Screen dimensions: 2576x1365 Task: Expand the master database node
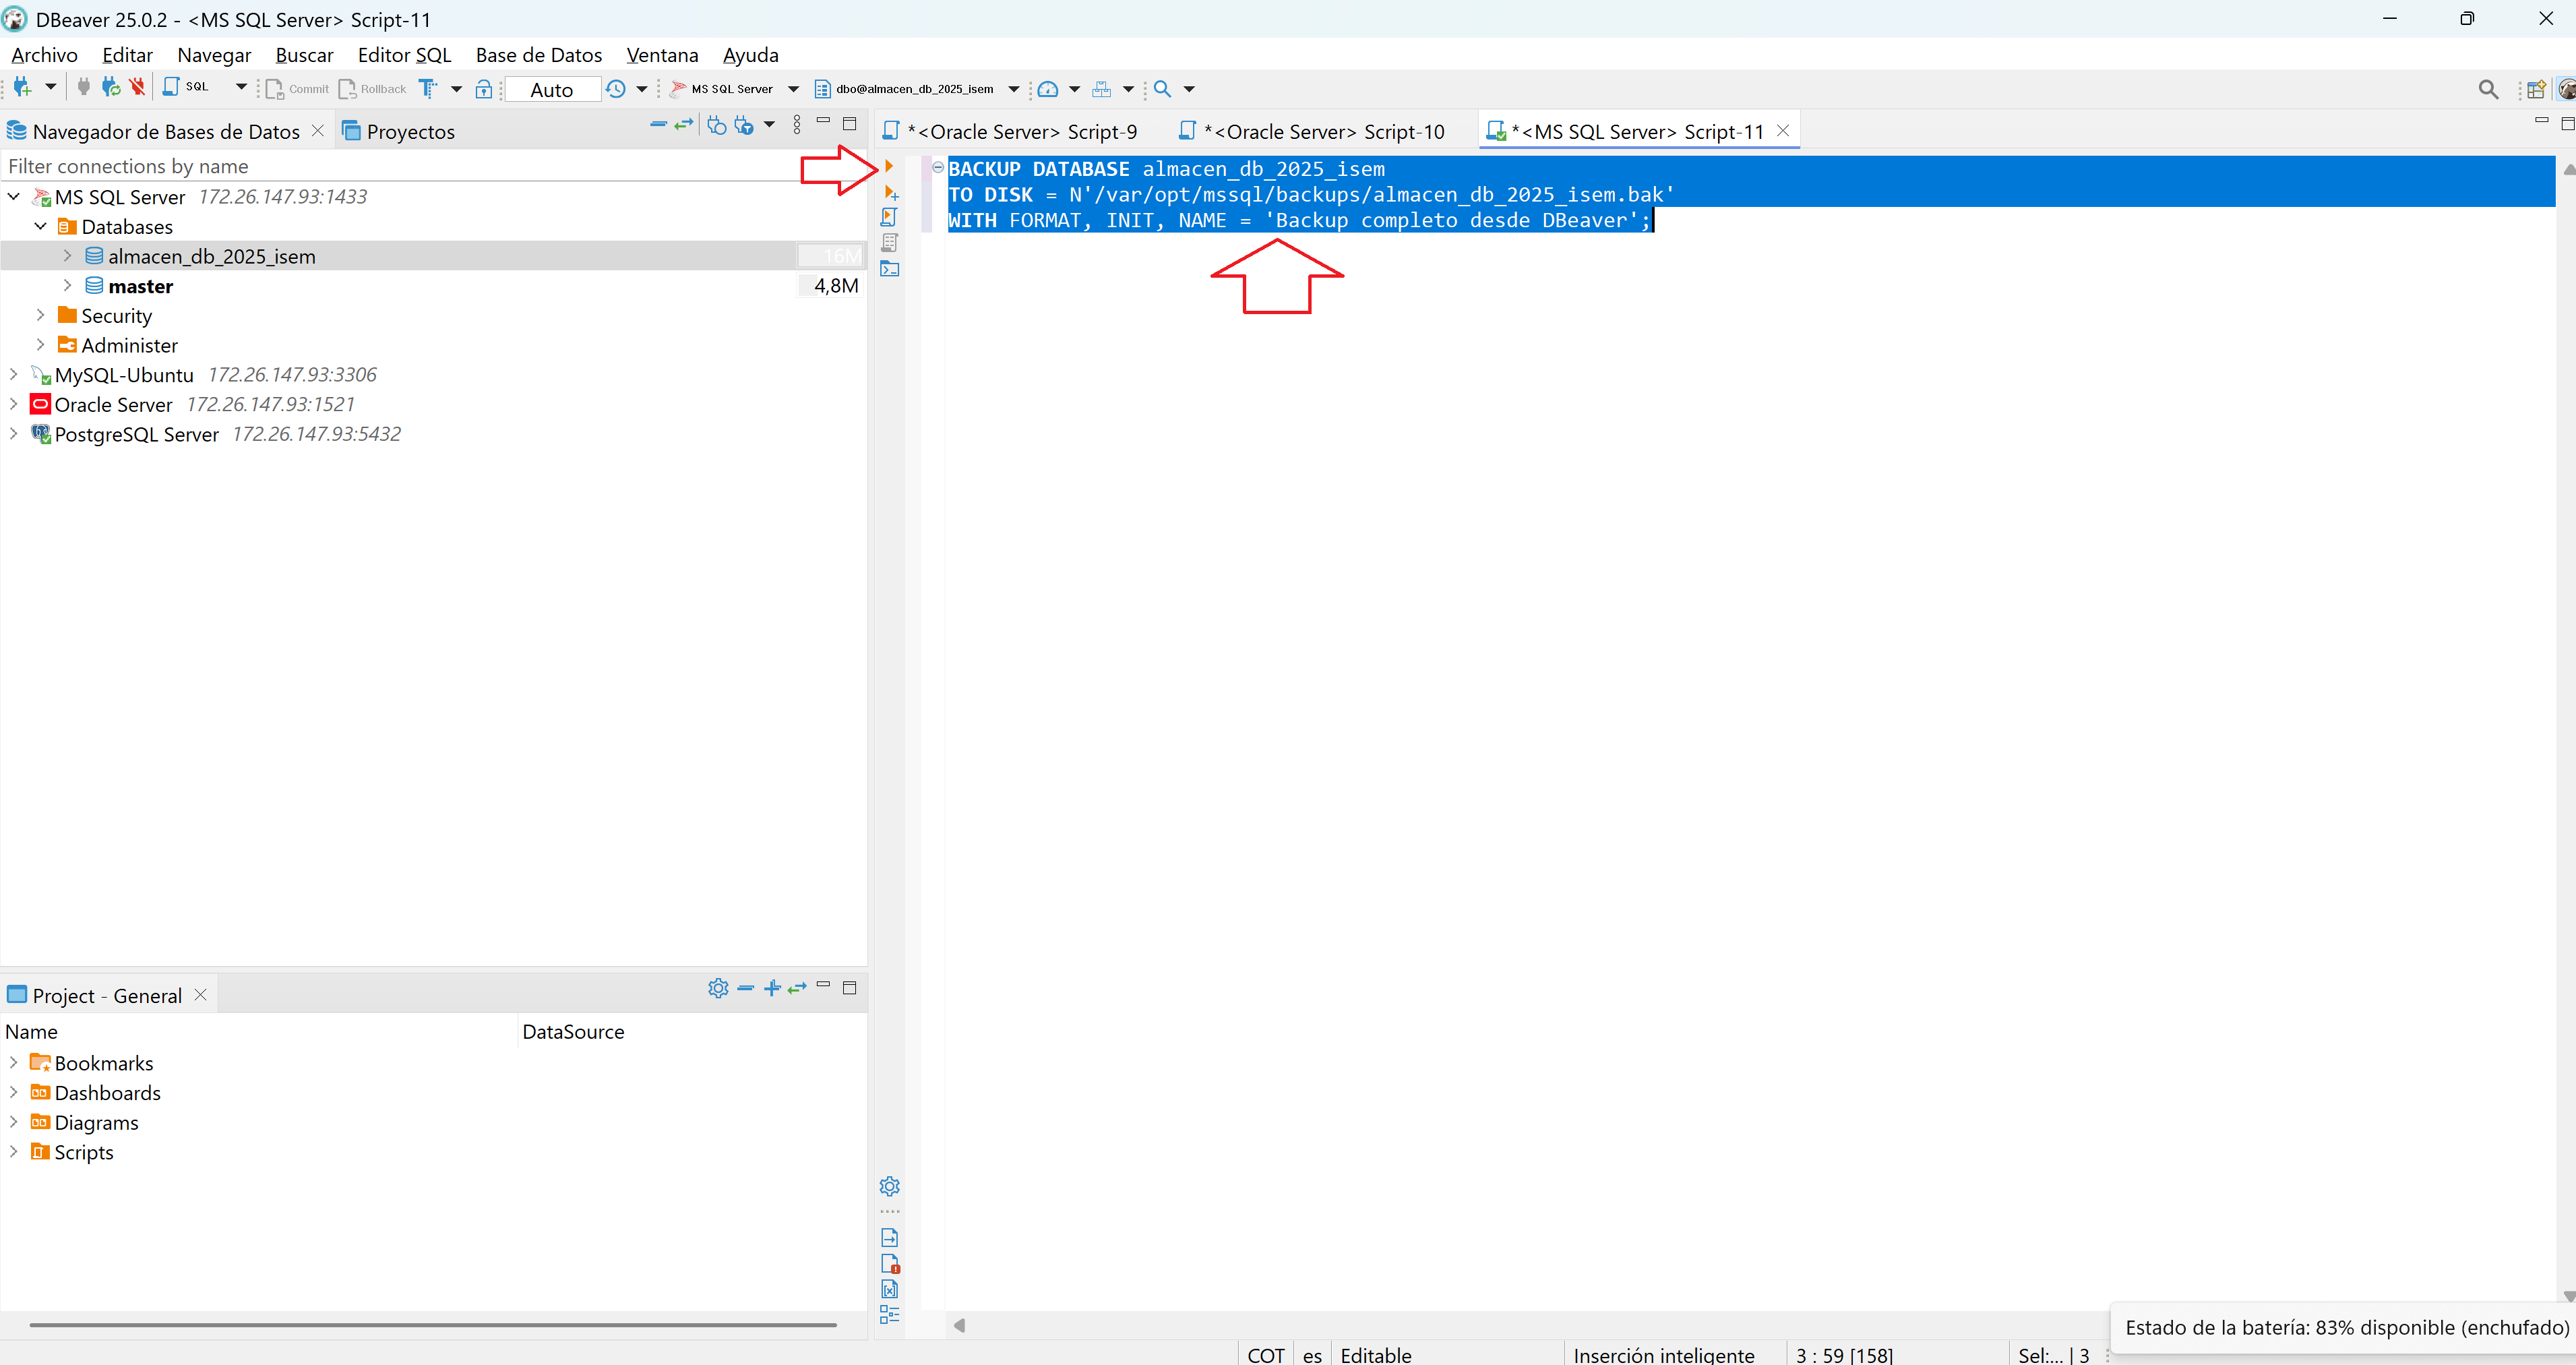pyautogui.click(x=68, y=286)
